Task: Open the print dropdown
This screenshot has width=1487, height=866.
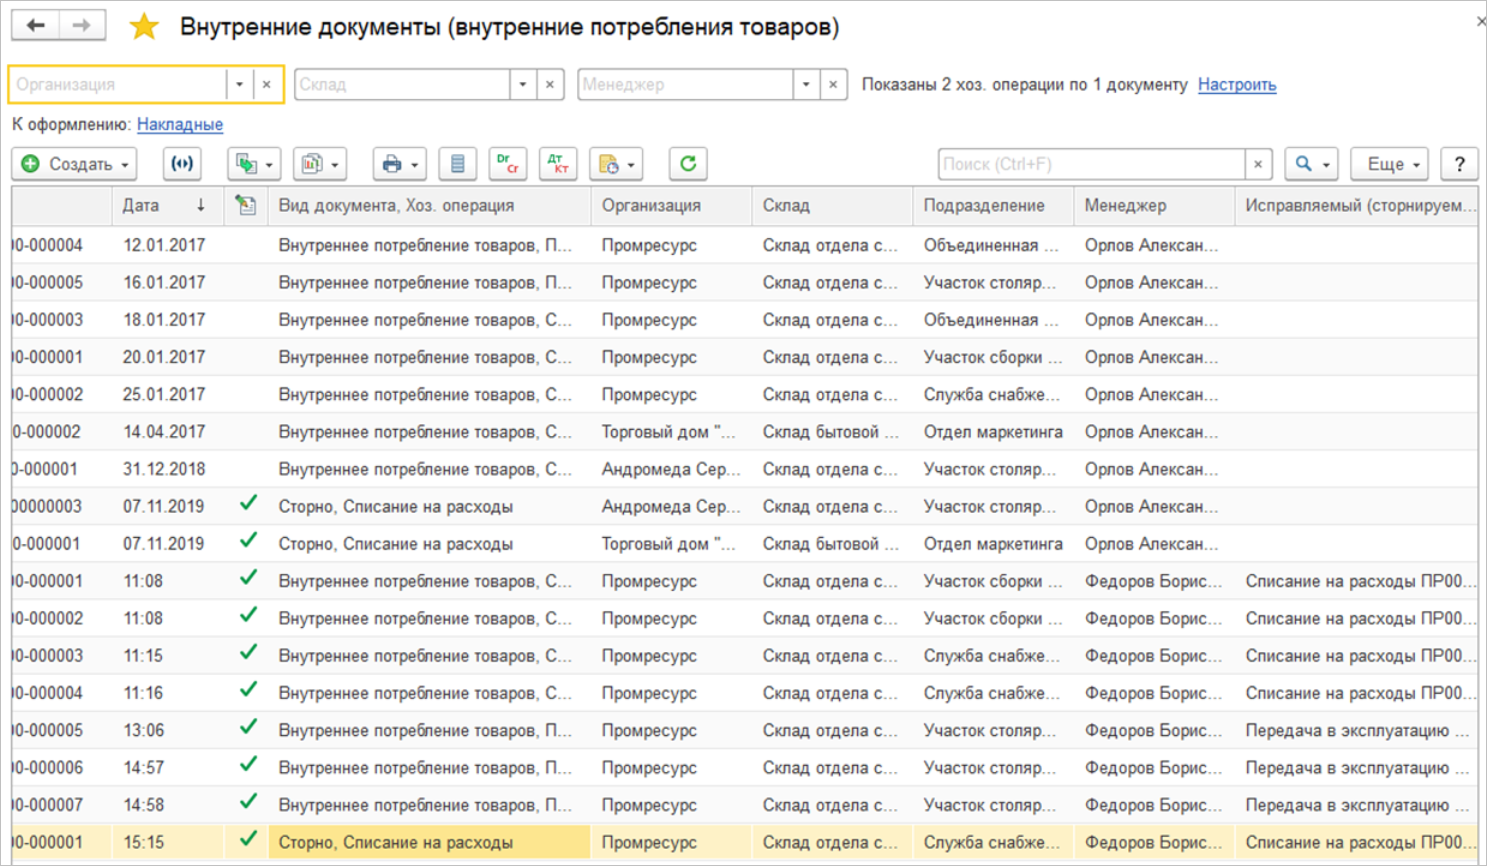Action: (400, 164)
